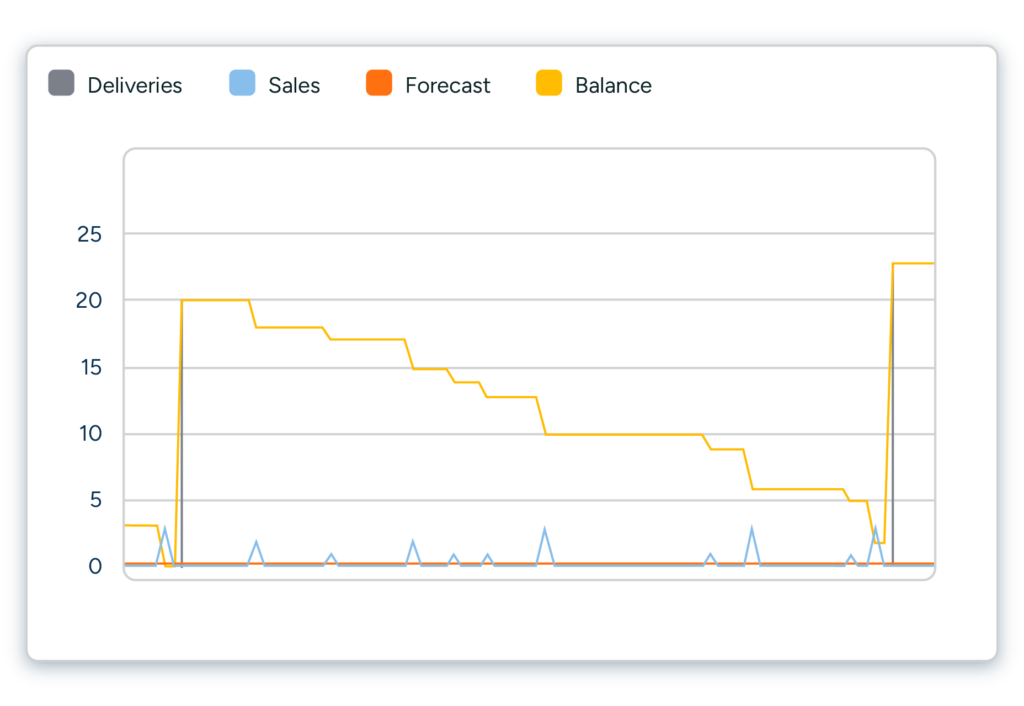Click the gray Deliveries legend swatch
Image resolution: width=1024 pixels, height=706 pixels.
coord(60,85)
